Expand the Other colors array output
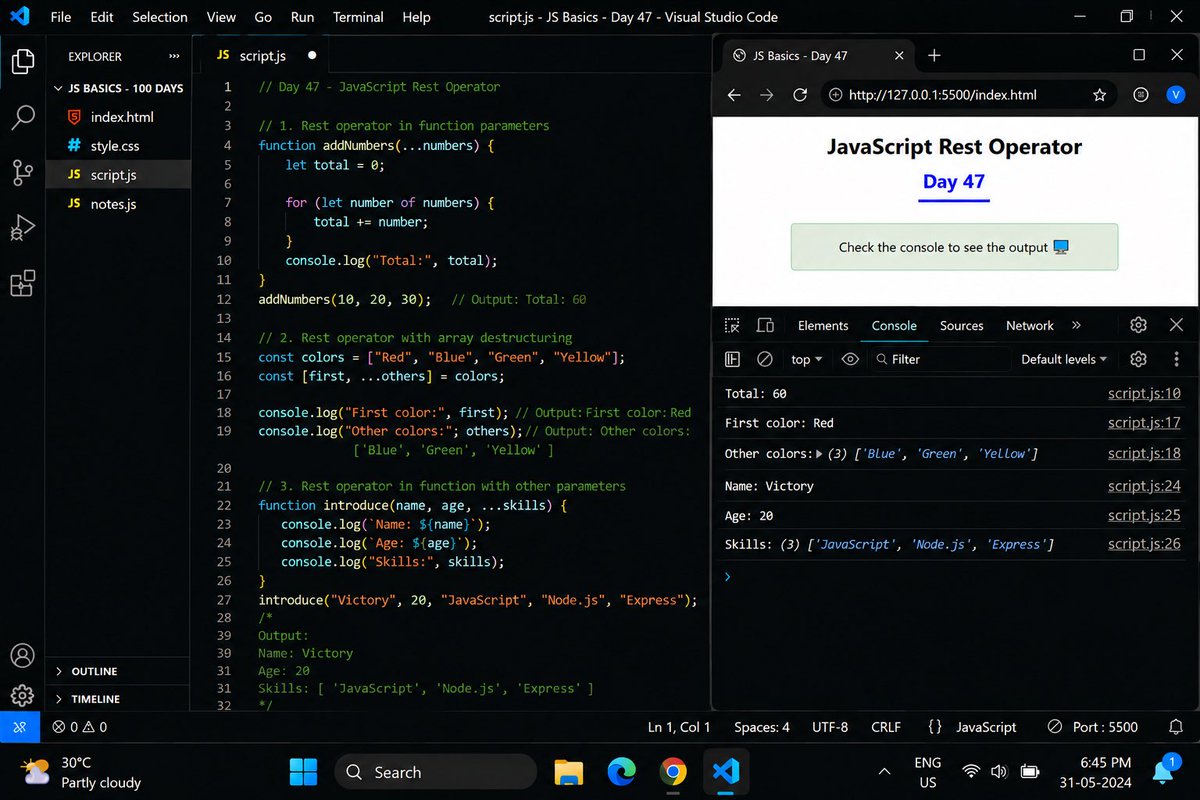This screenshot has height=800, width=1200. coord(820,454)
